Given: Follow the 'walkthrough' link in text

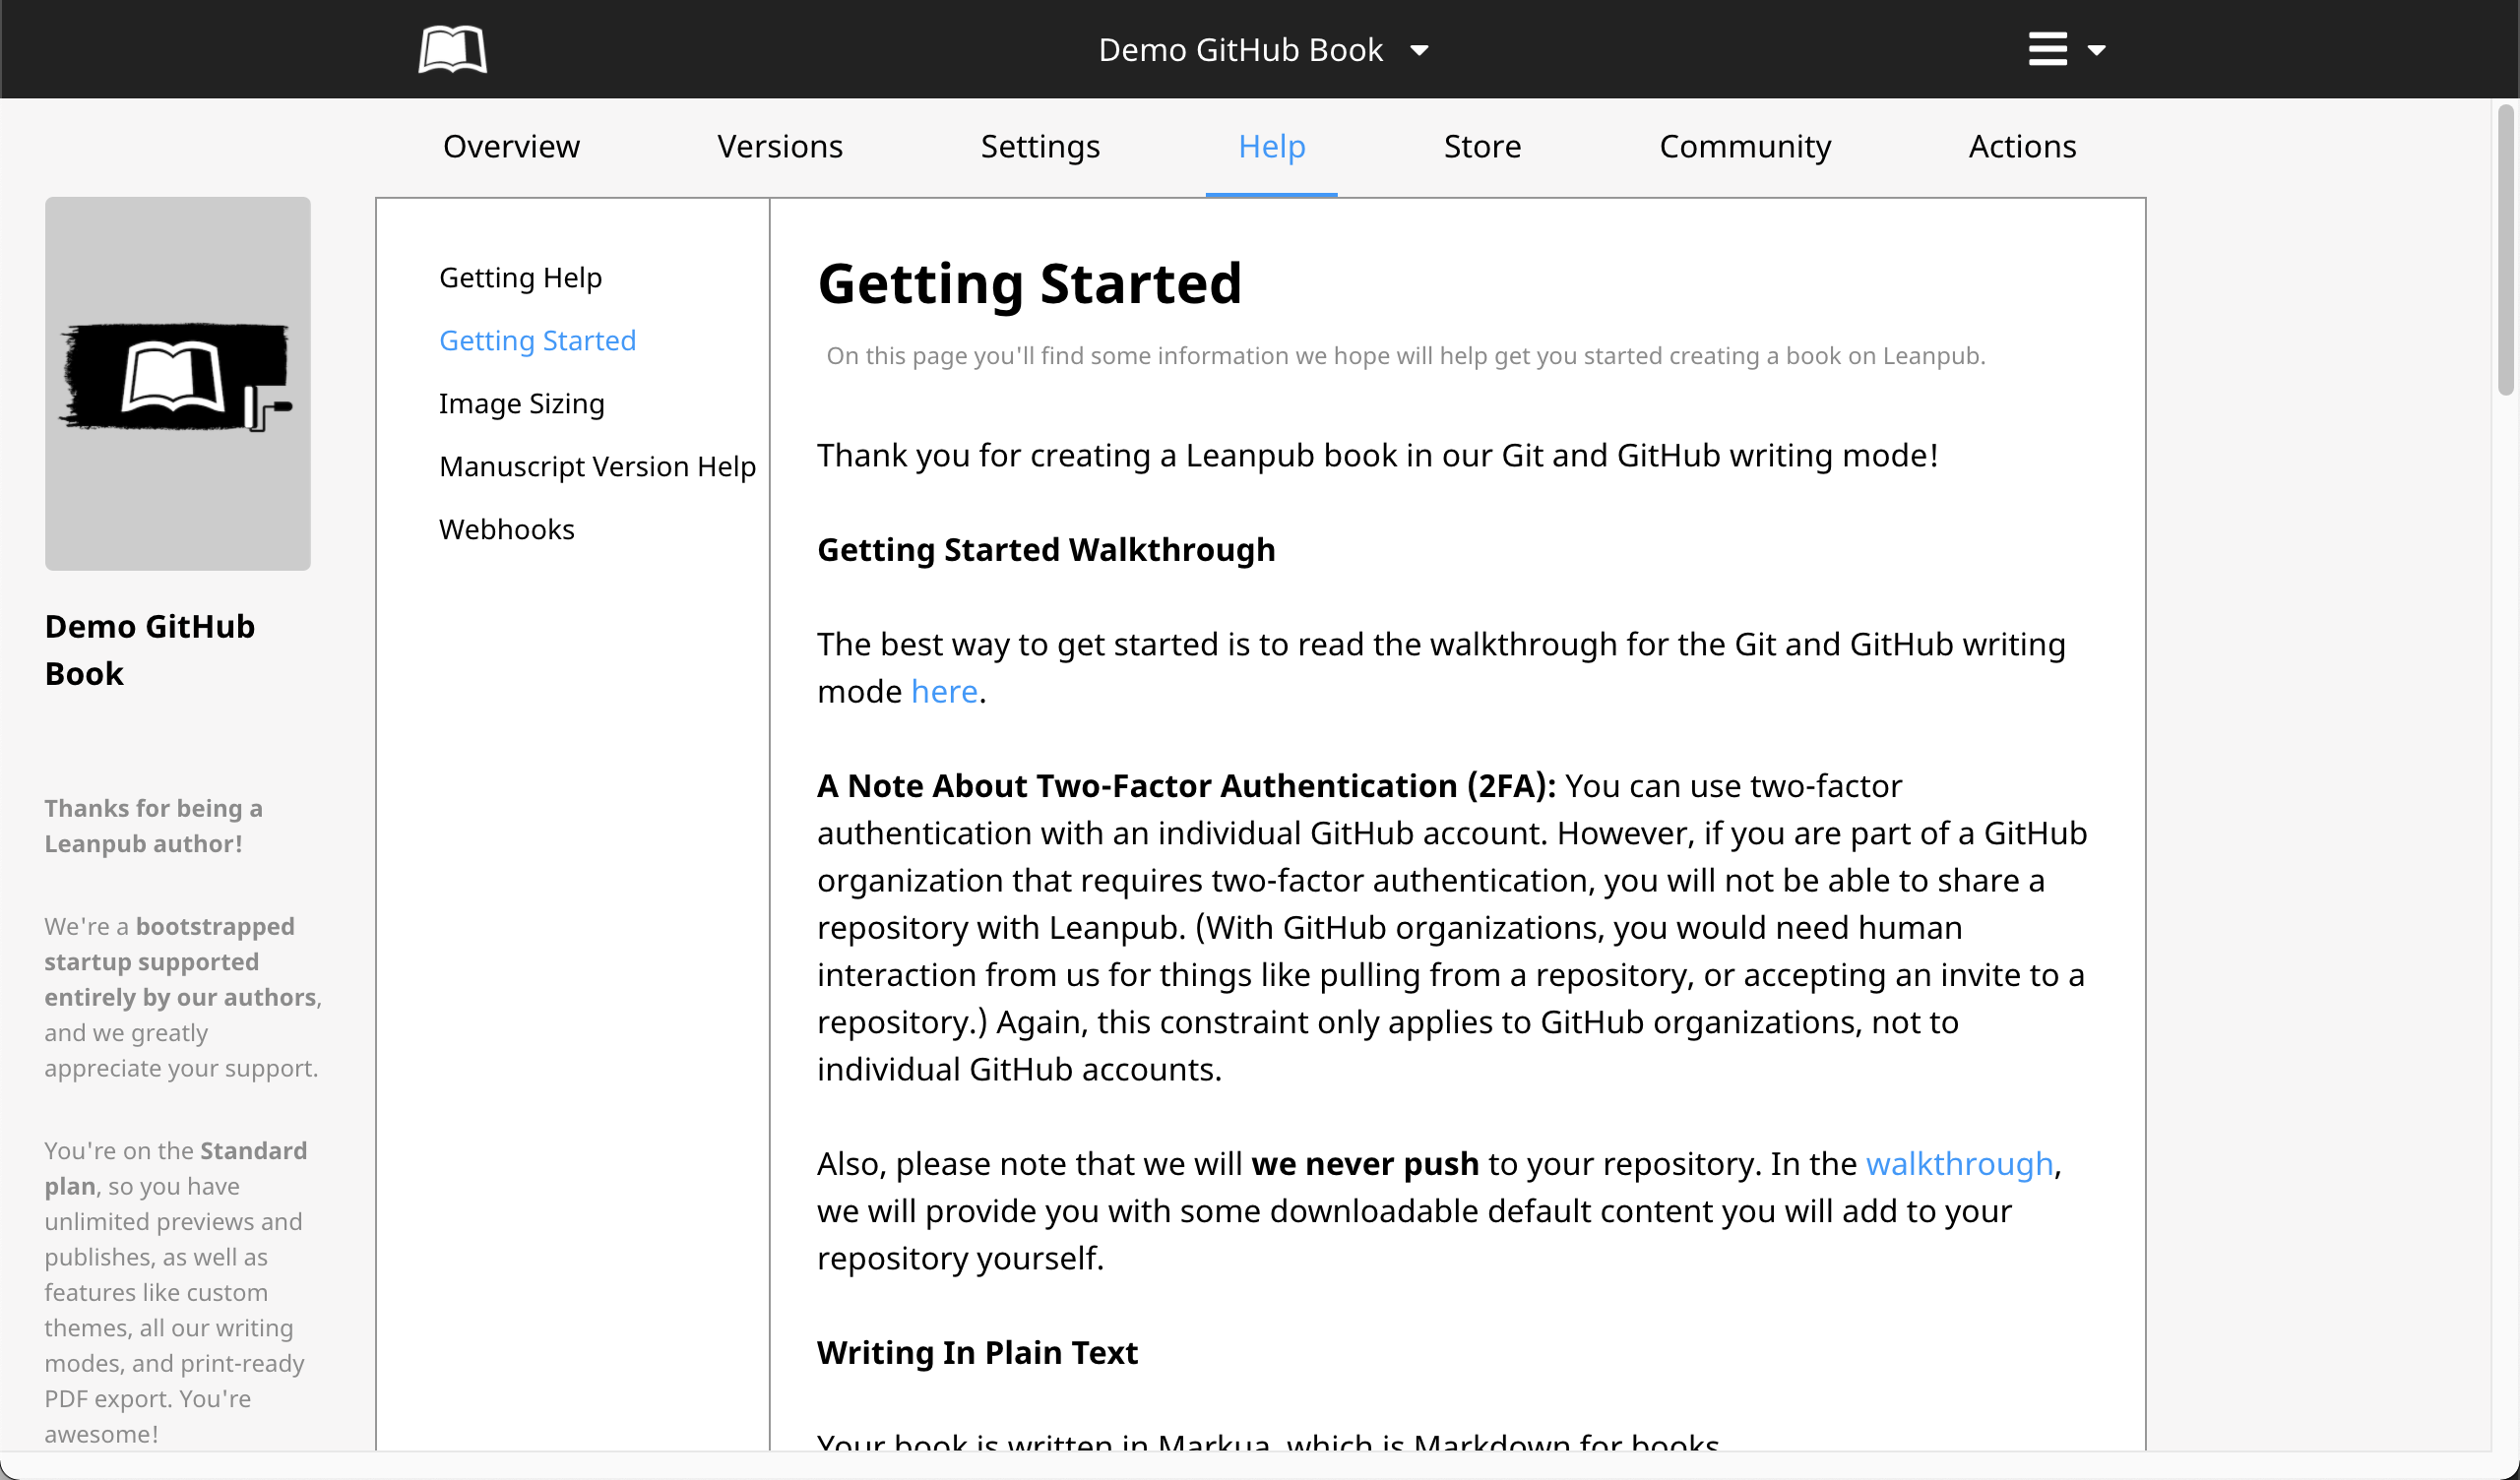Looking at the screenshot, I should coord(1959,1163).
